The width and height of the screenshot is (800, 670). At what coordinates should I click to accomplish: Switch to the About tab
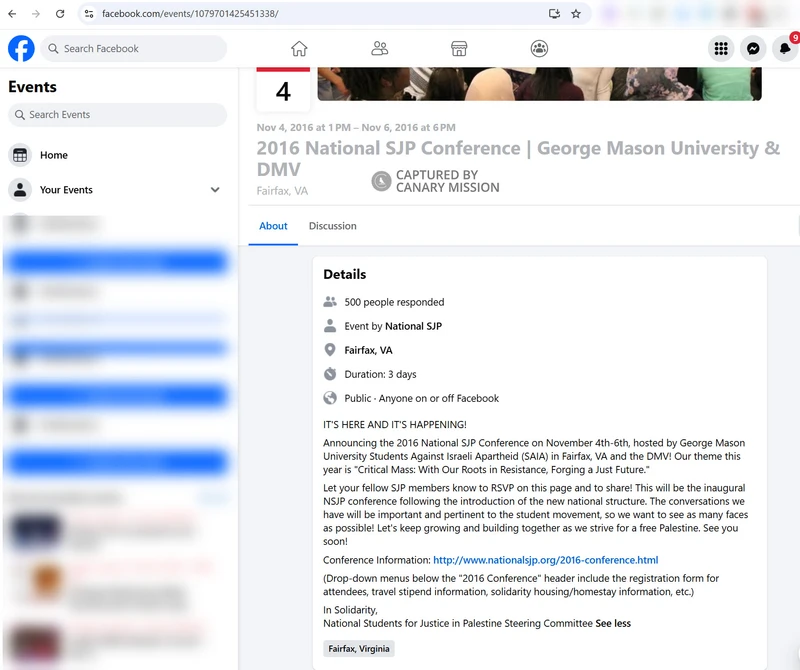coord(273,226)
